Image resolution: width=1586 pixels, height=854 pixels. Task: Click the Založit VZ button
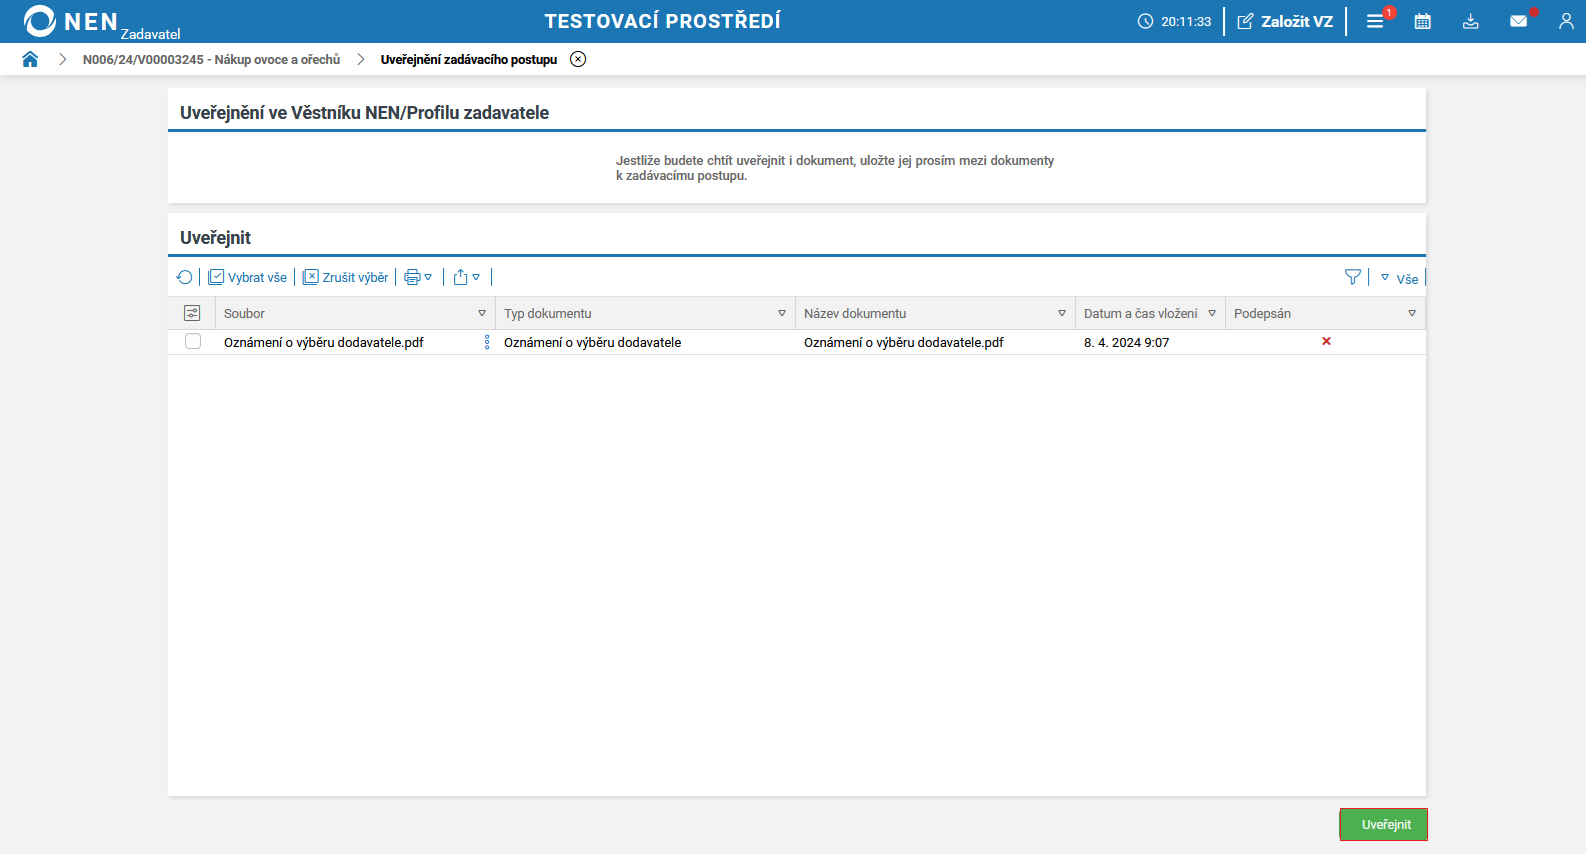tap(1285, 21)
